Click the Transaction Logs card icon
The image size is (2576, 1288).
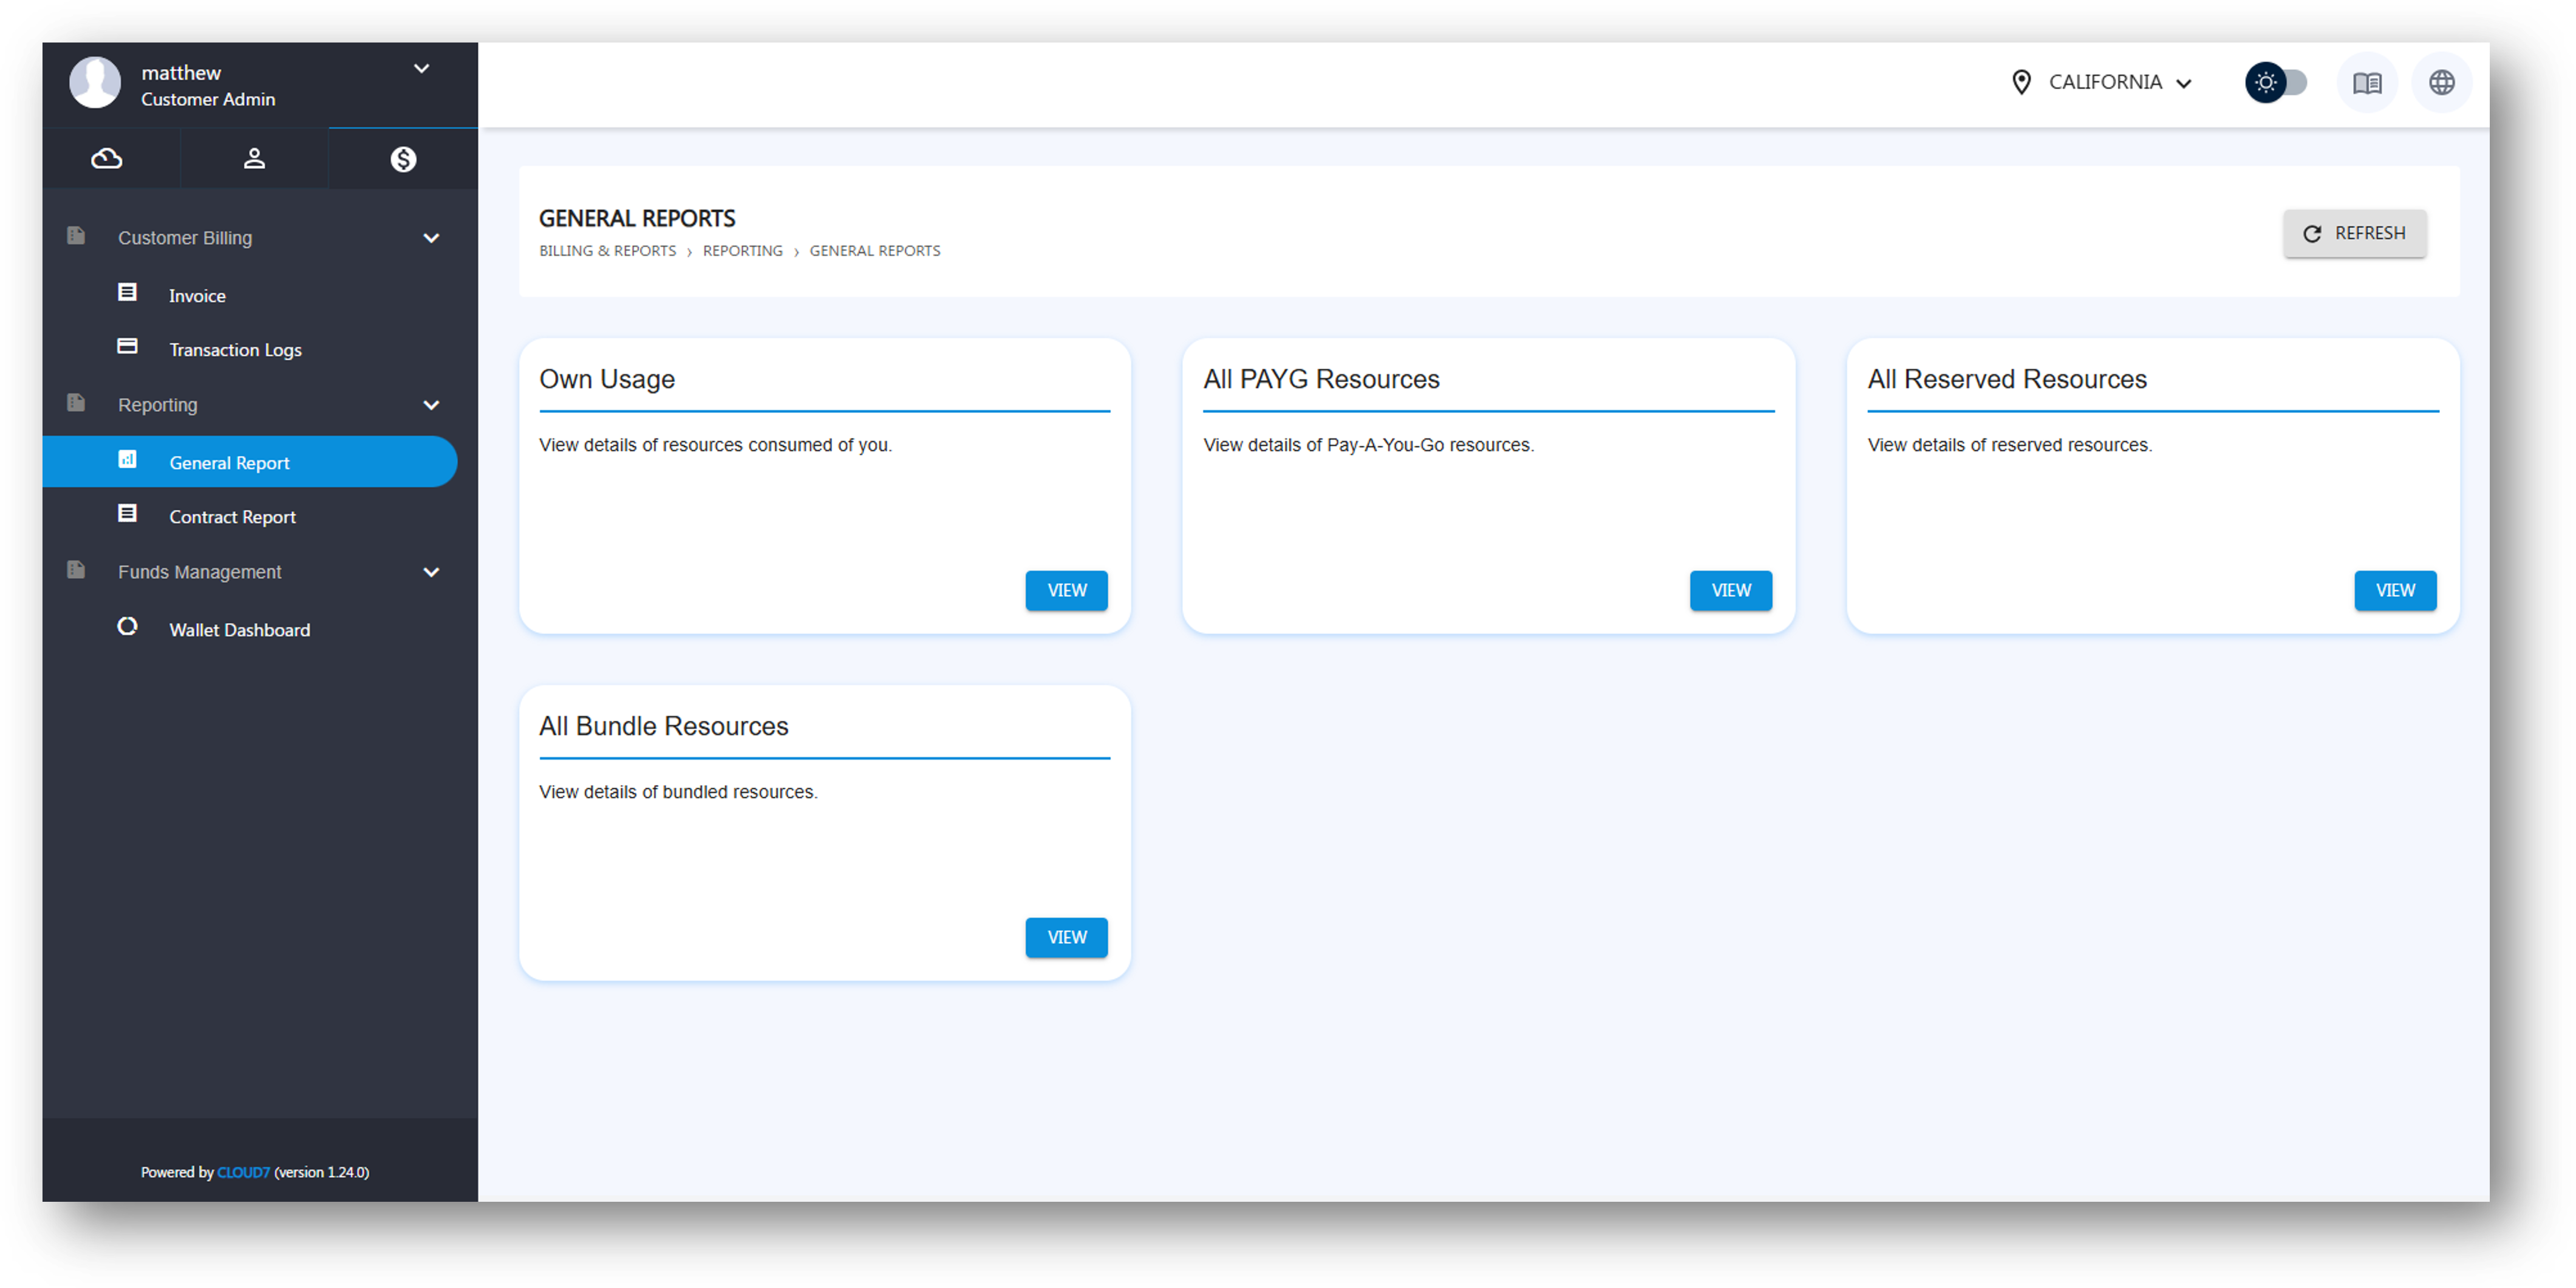pyautogui.click(x=127, y=346)
